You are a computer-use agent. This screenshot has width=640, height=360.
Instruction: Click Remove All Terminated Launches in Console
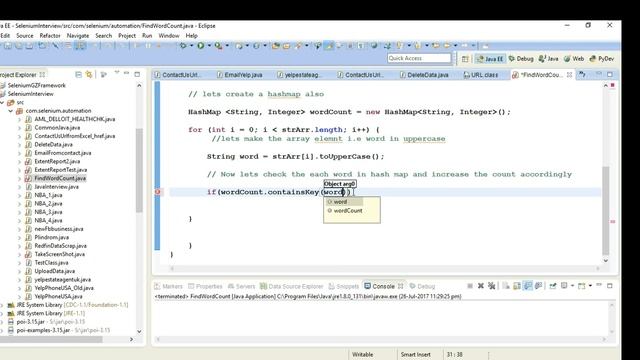point(492,286)
